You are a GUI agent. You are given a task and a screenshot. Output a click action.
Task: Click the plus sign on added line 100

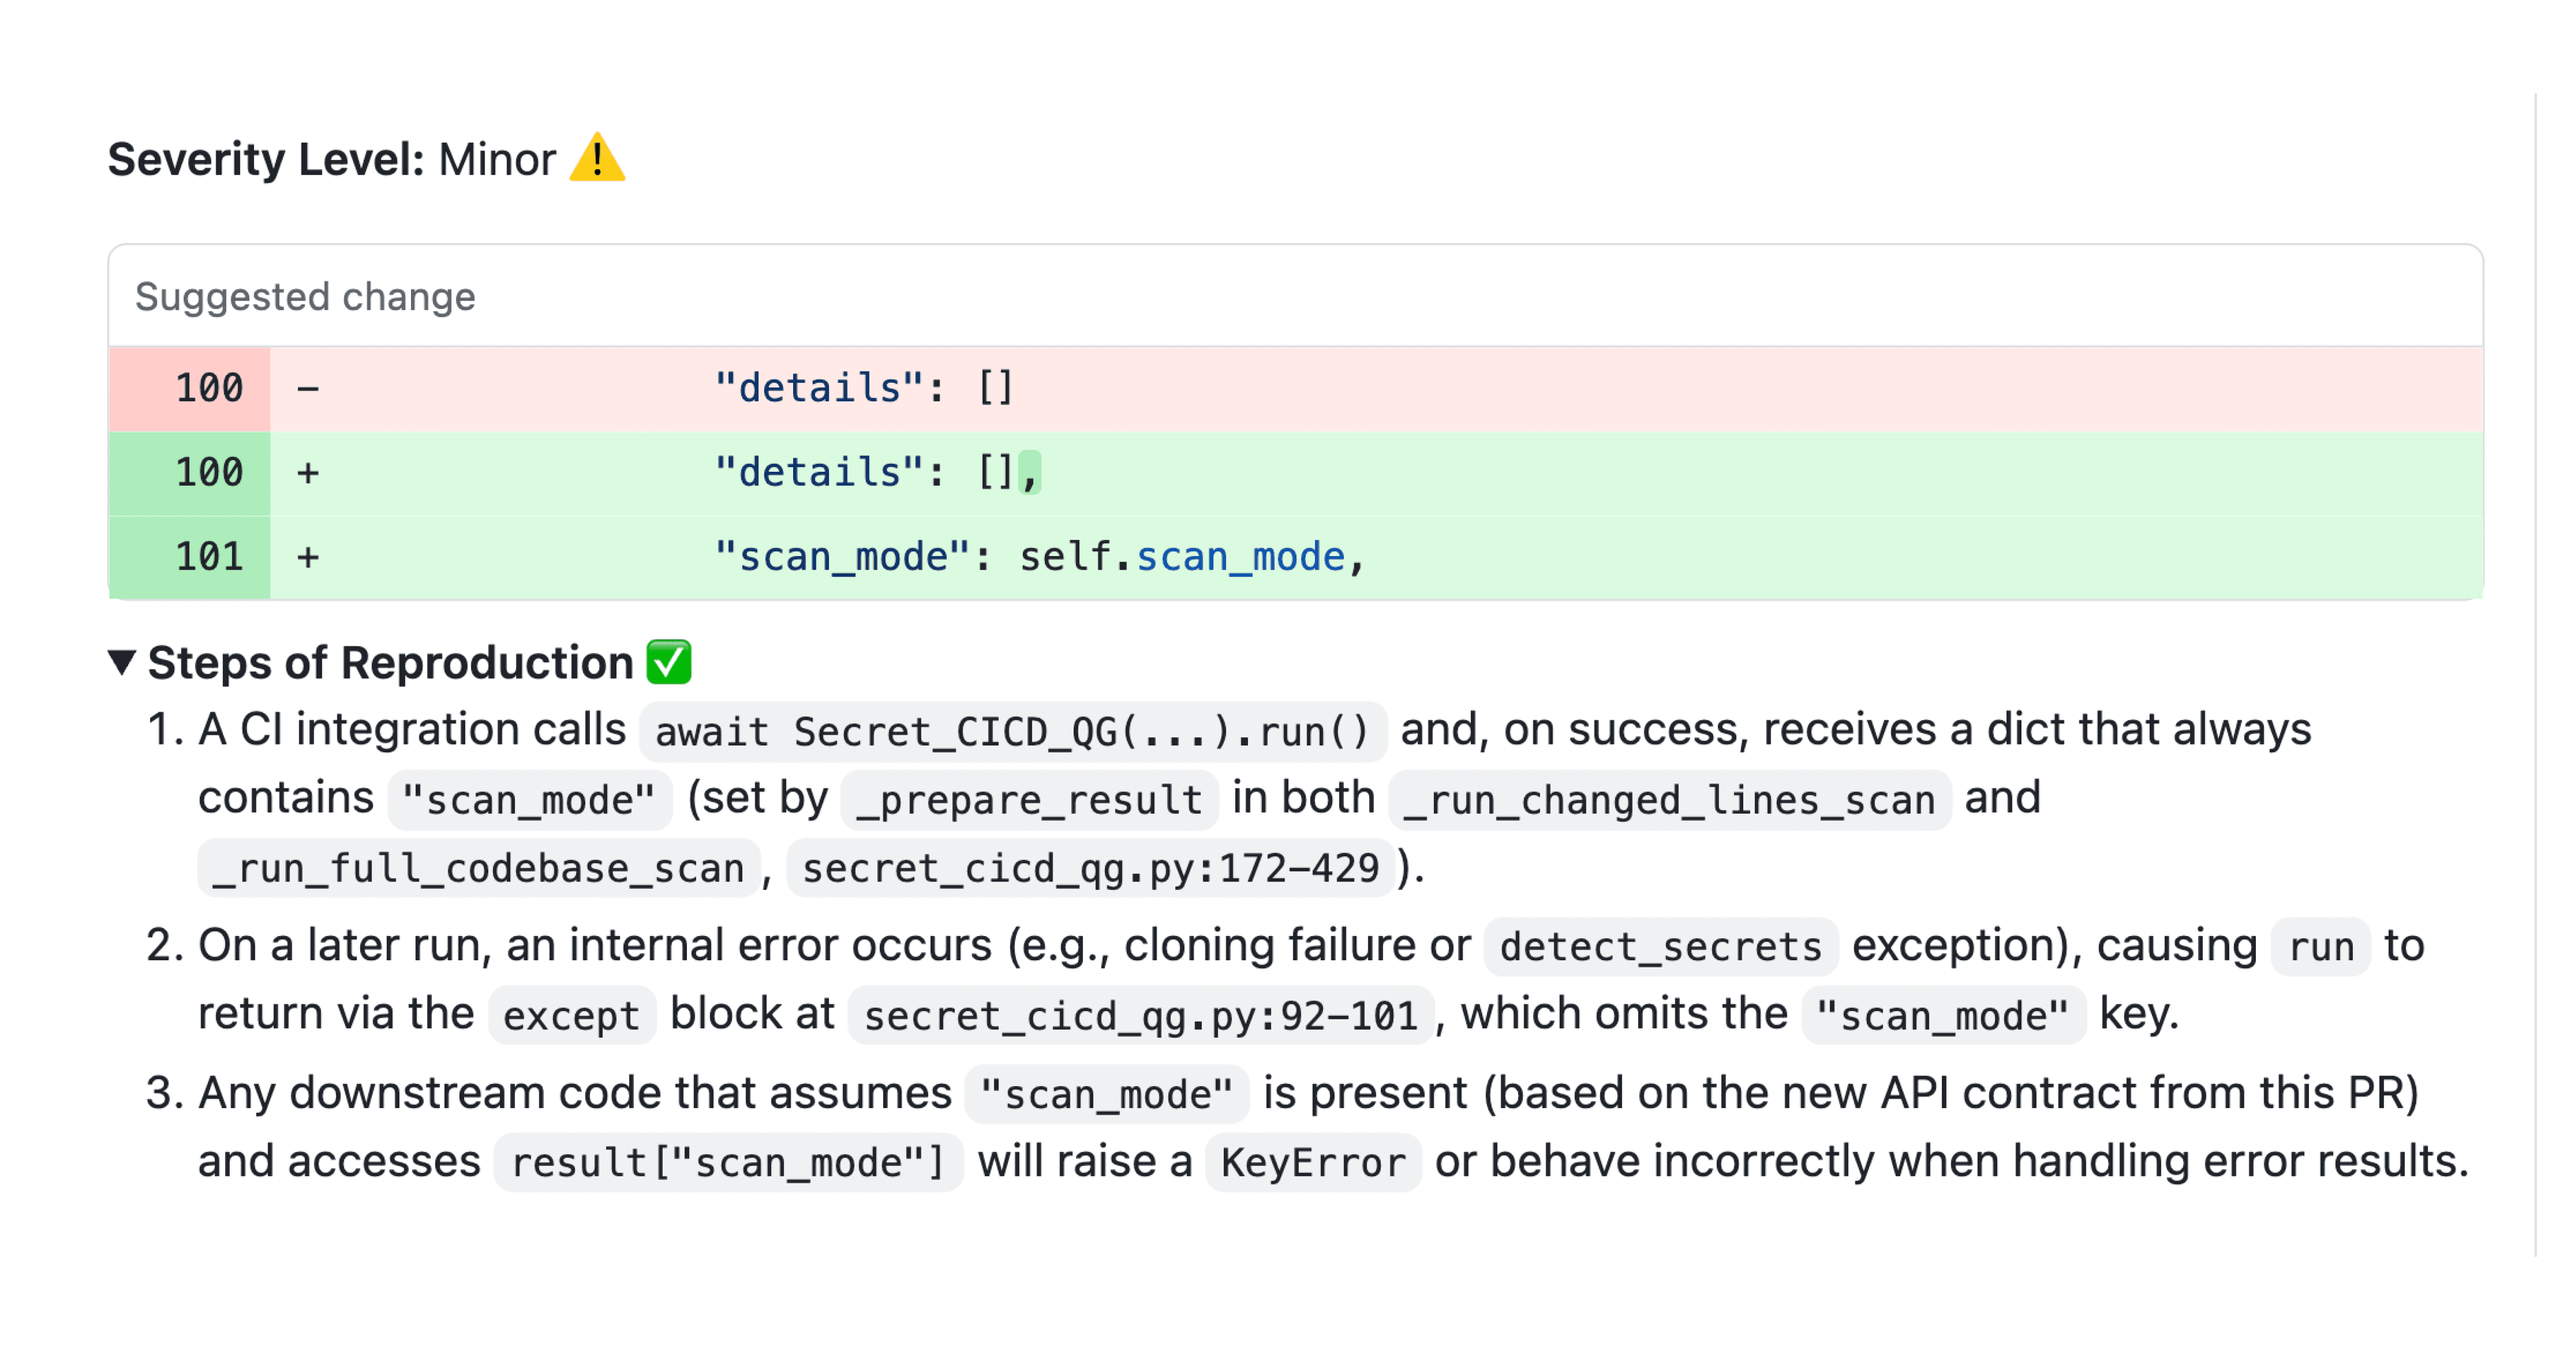pos(307,472)
